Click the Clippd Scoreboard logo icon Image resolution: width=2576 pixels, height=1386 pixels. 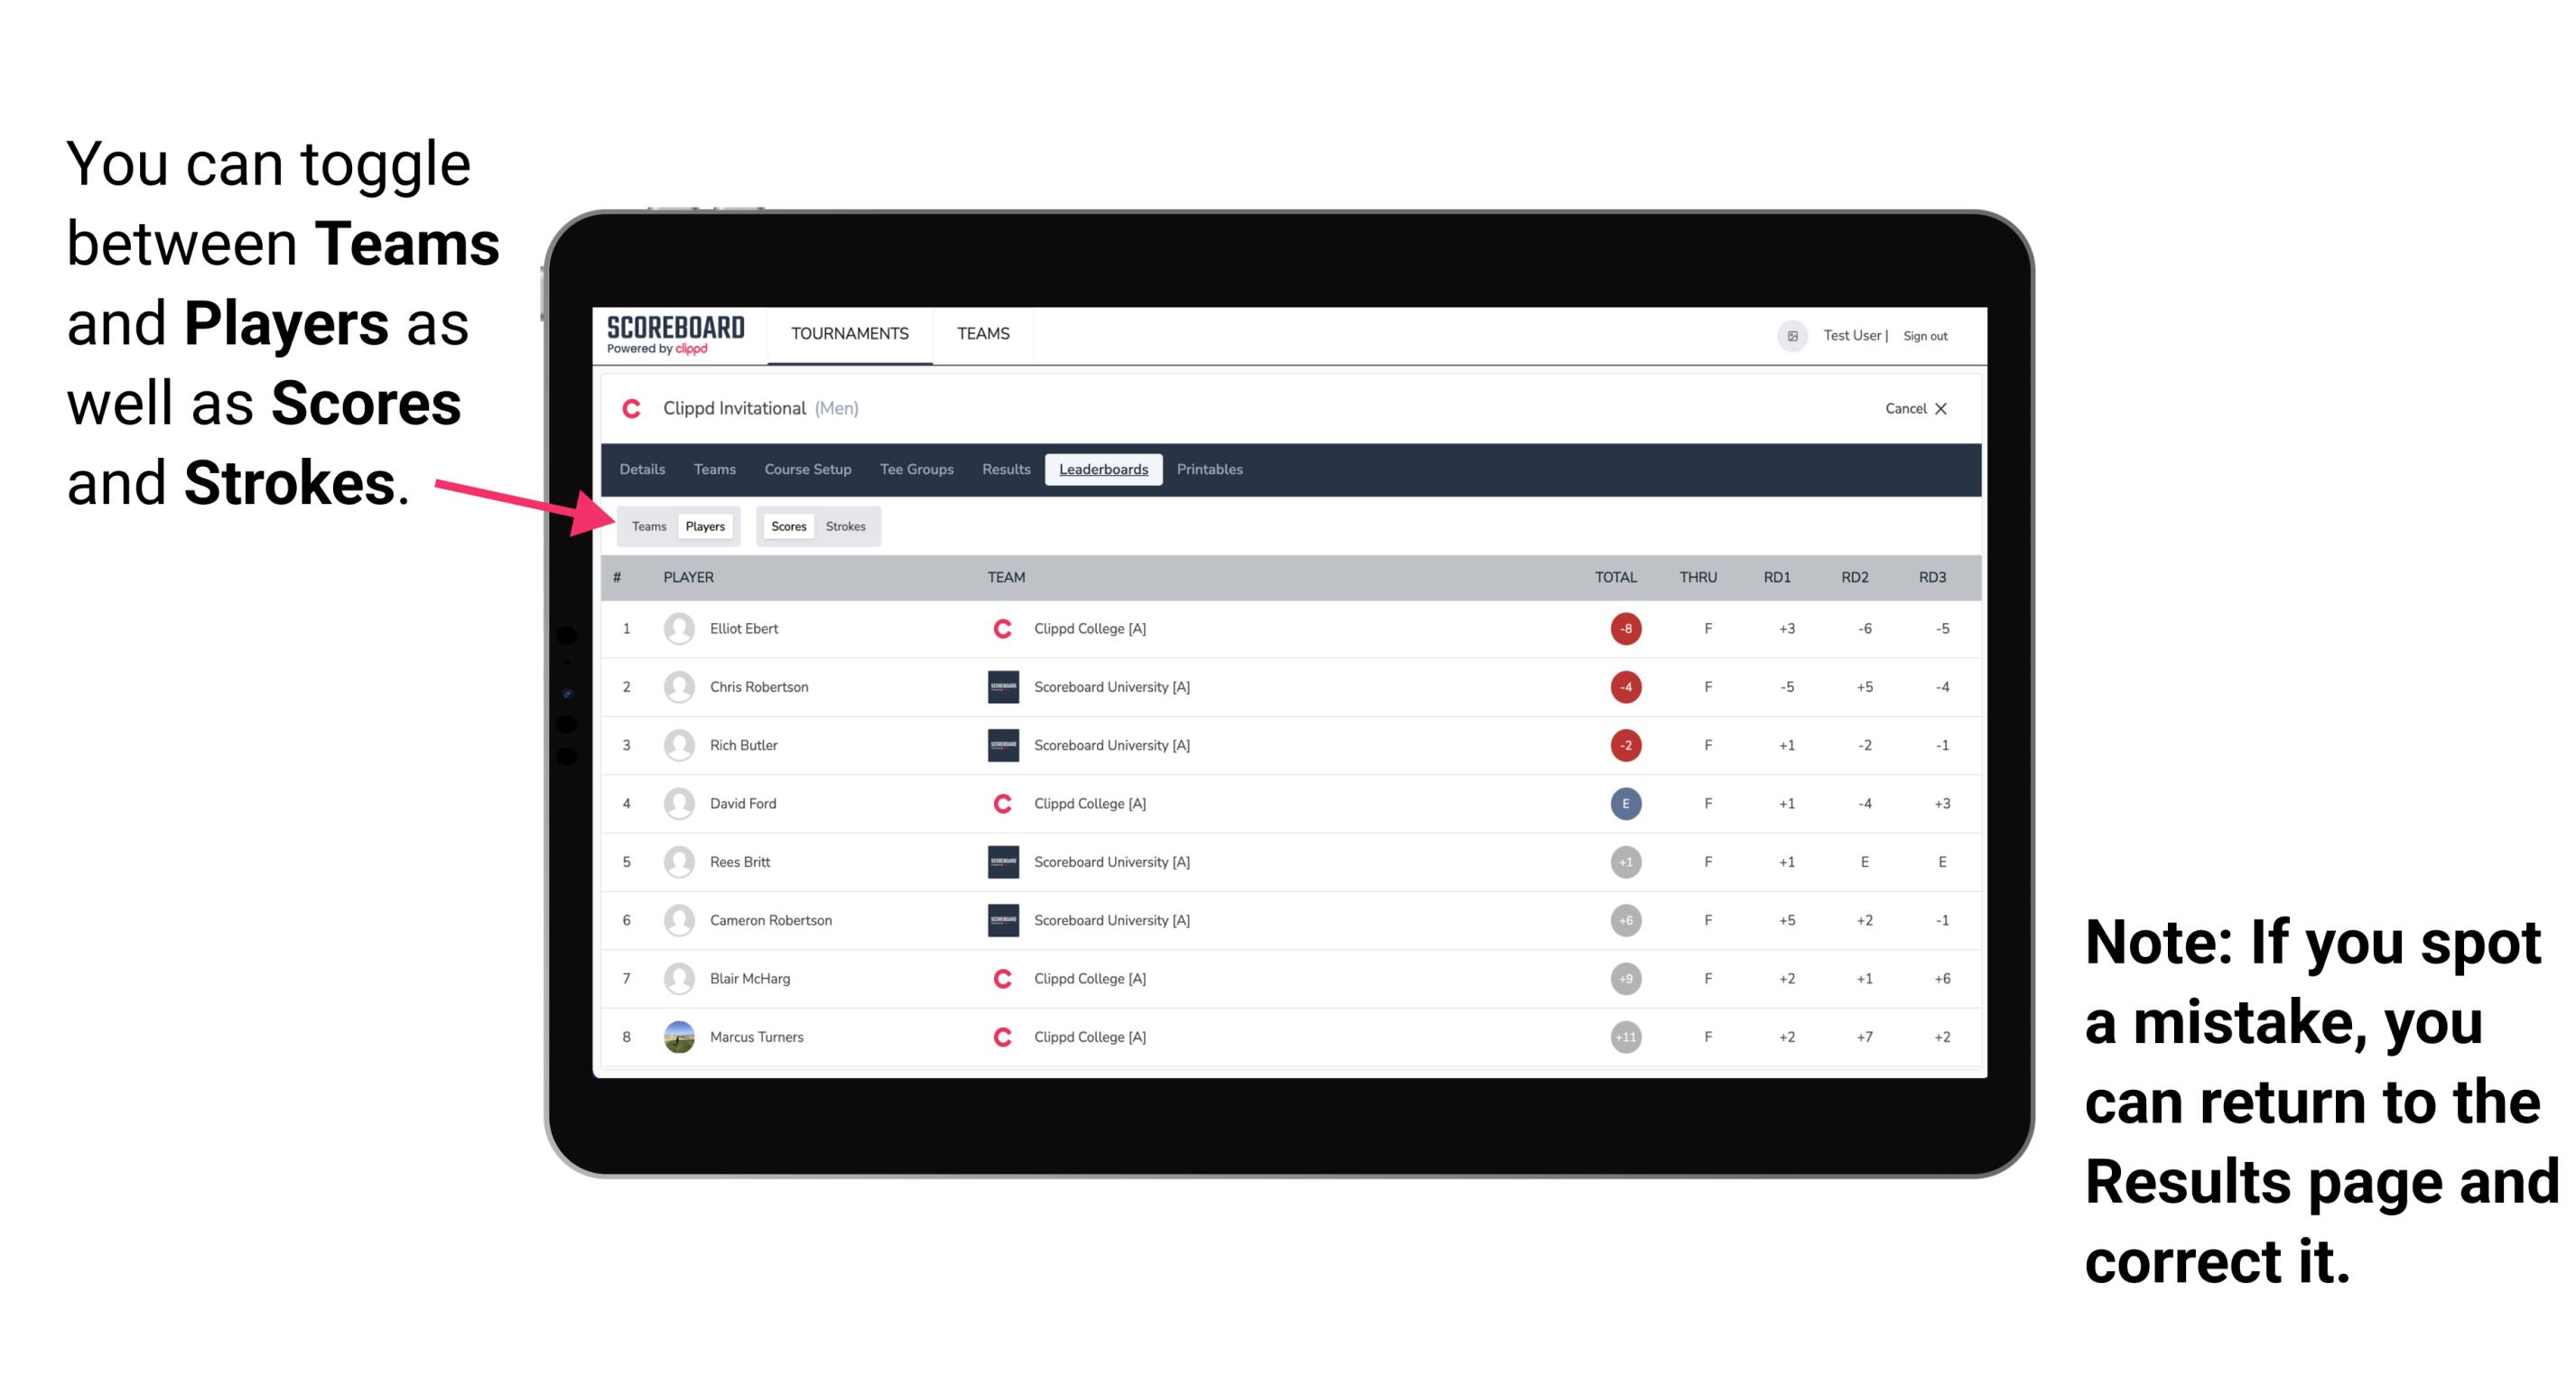(x=674, y=338)
